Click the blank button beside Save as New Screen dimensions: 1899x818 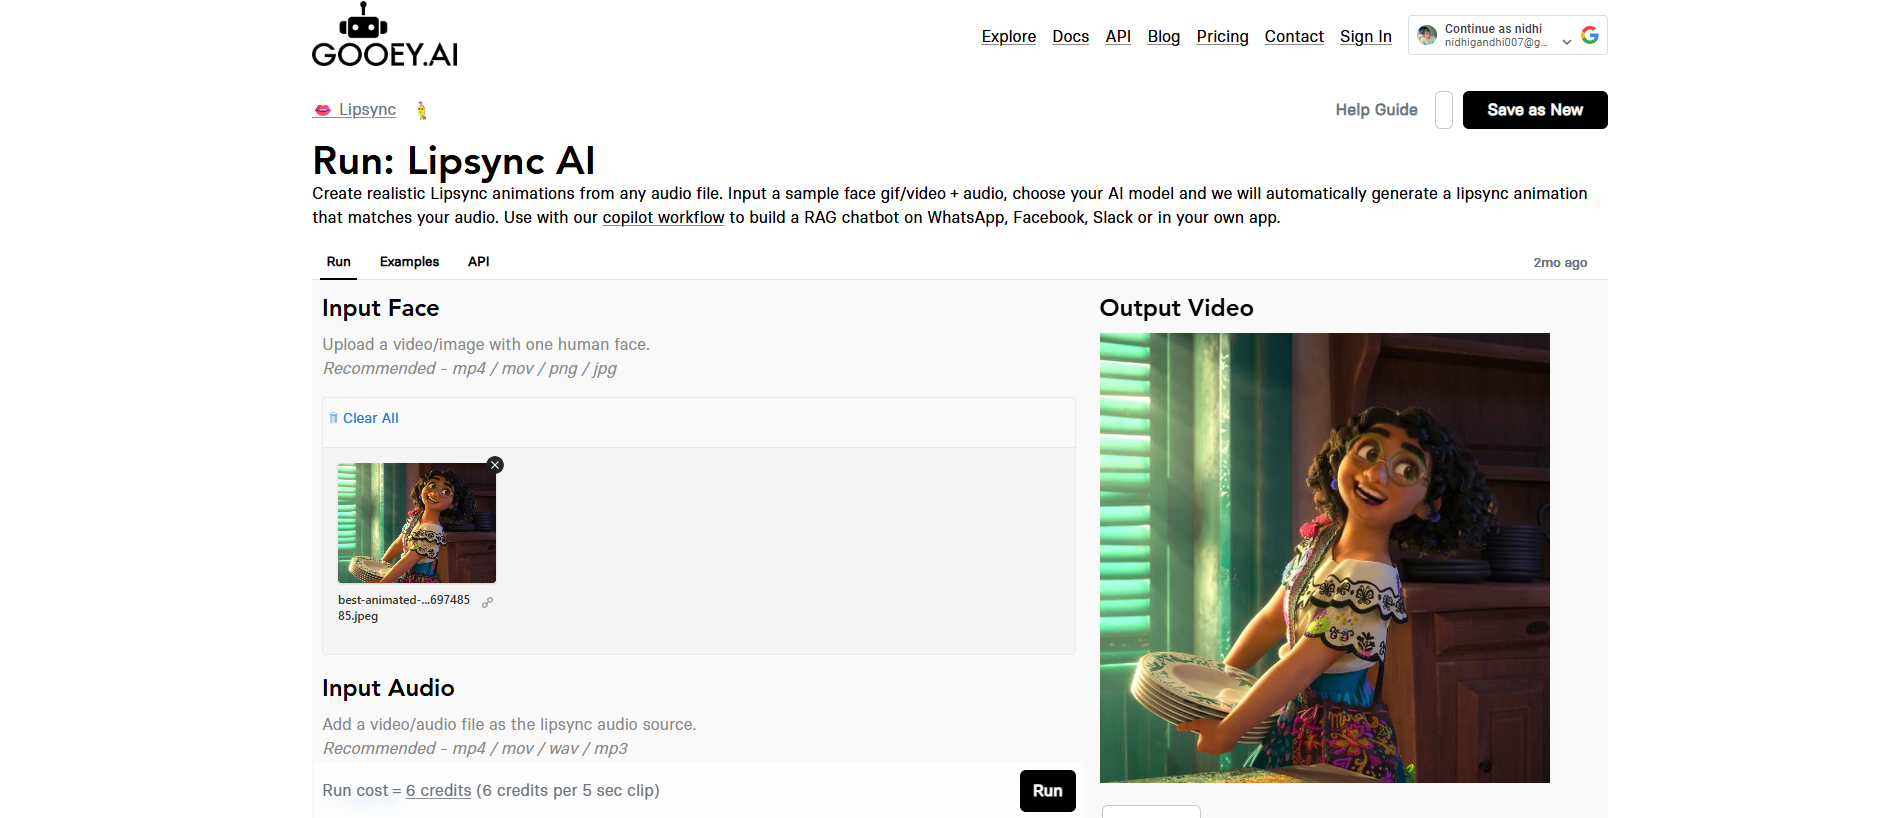1444,110
